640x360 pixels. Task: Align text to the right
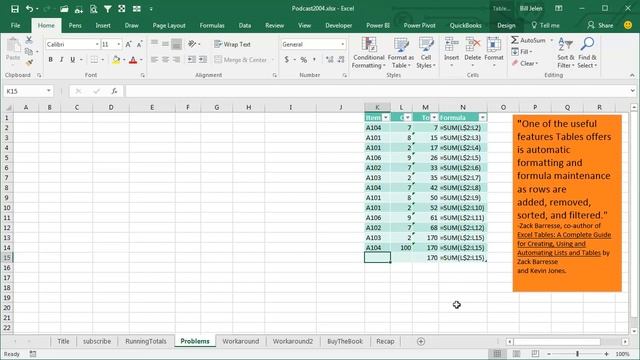click(x=176, y=60)
